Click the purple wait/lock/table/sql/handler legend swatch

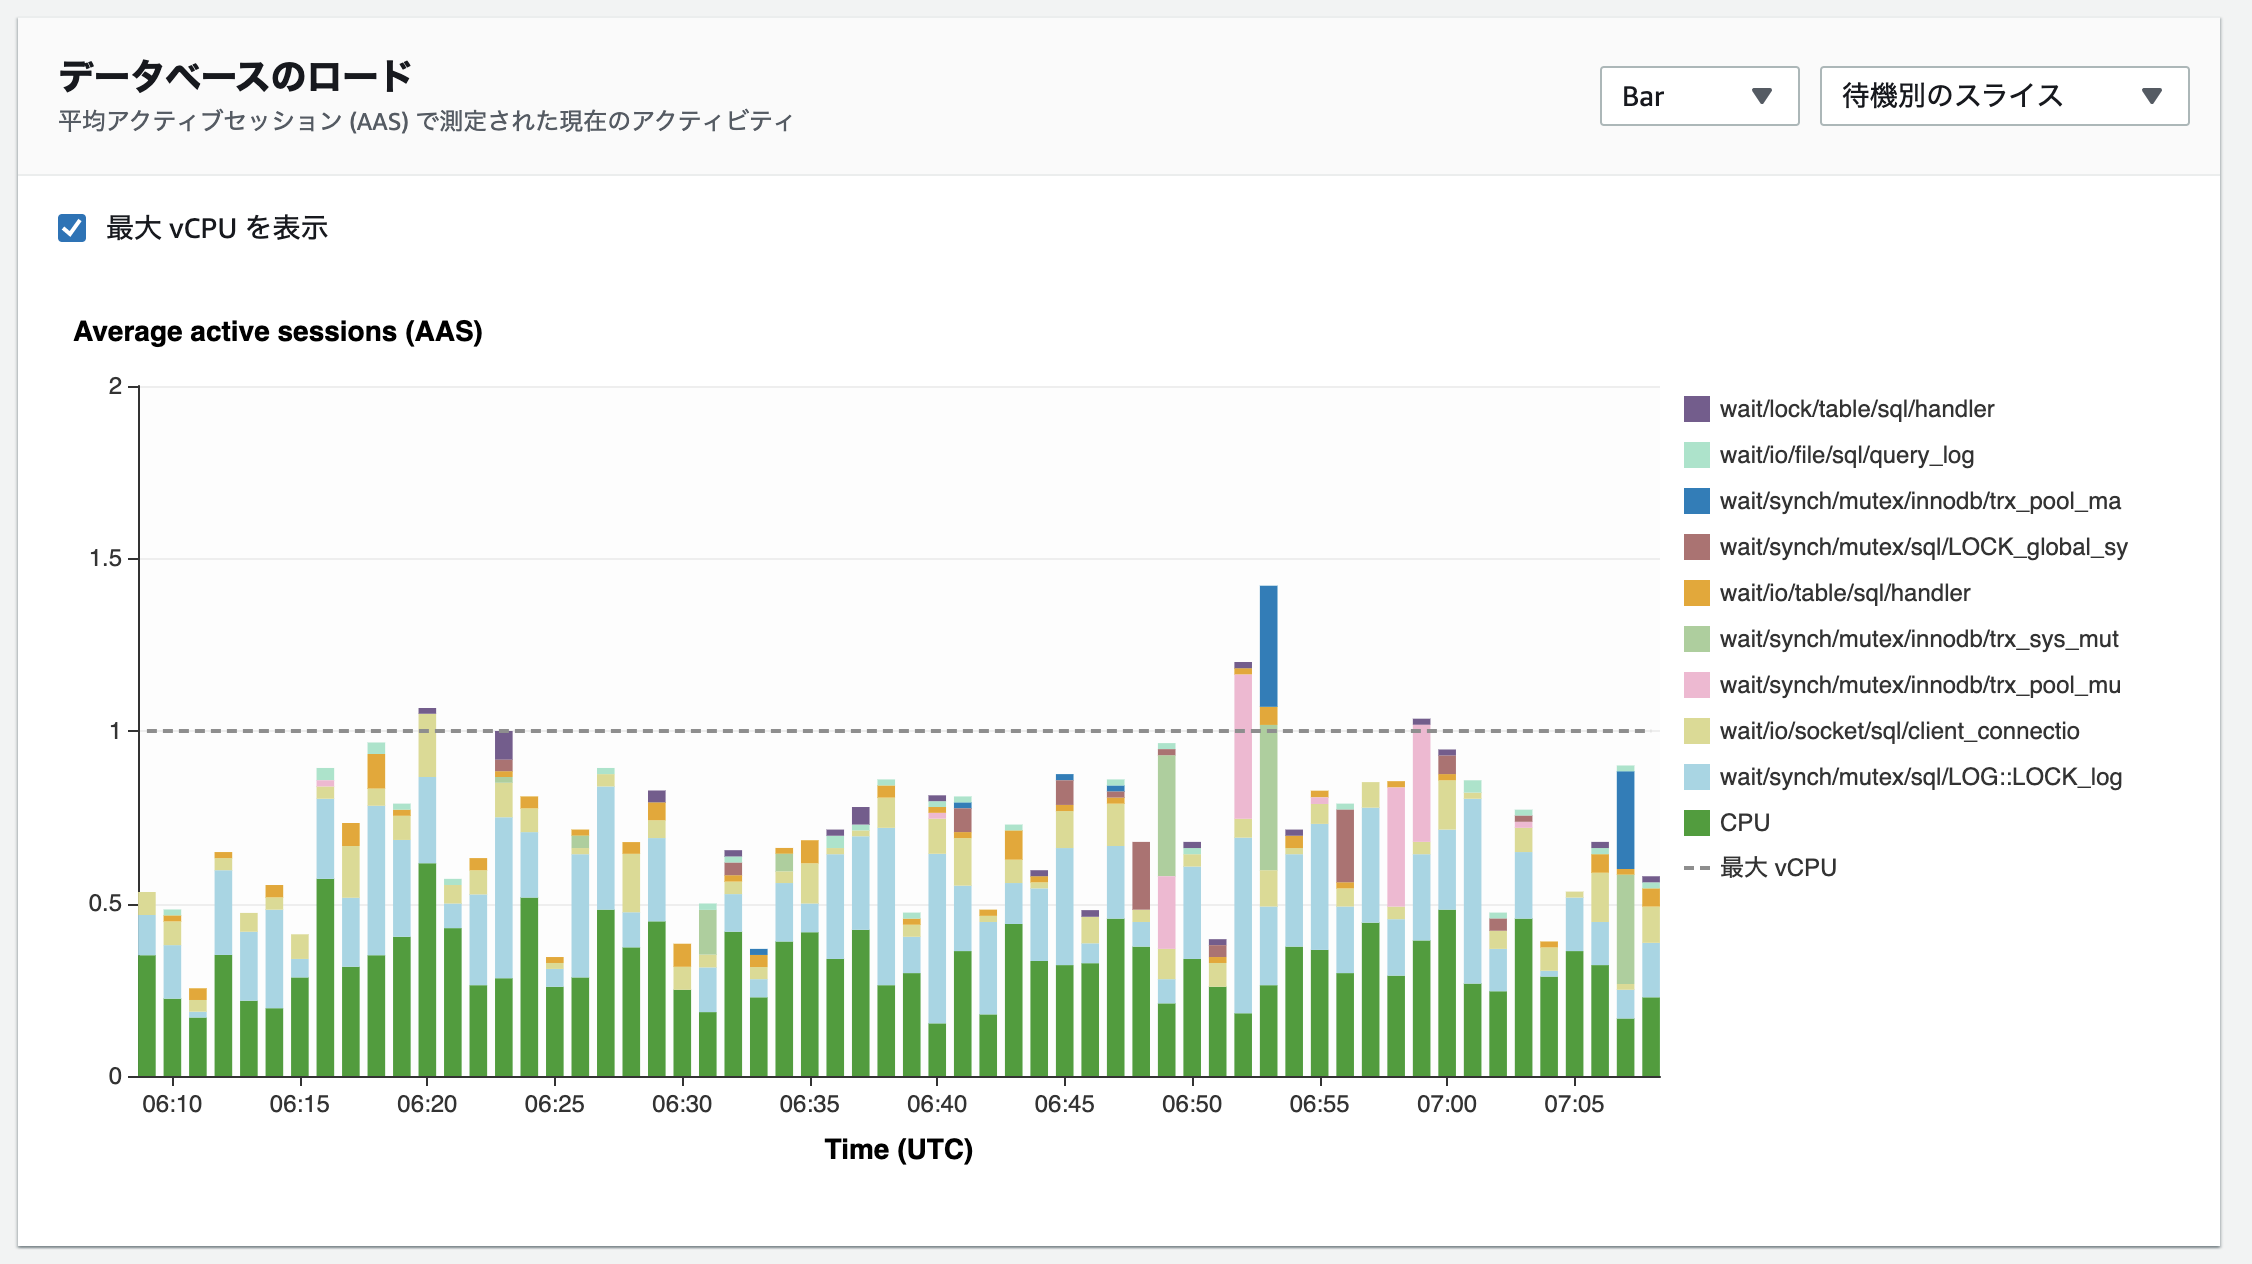click(1696, 409)
